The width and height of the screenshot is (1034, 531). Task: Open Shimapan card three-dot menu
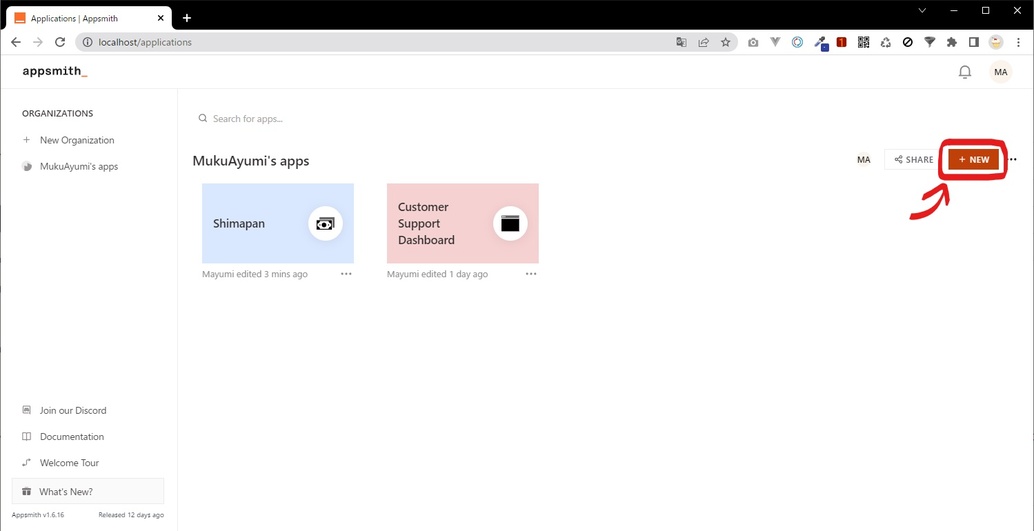(346, 274)
